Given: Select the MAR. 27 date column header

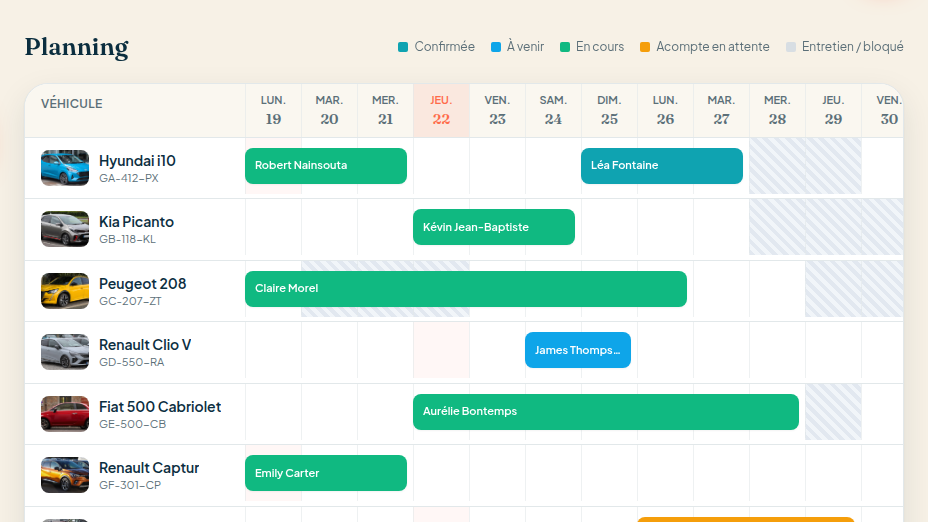Looking at the screenshot, I should 721,110.
